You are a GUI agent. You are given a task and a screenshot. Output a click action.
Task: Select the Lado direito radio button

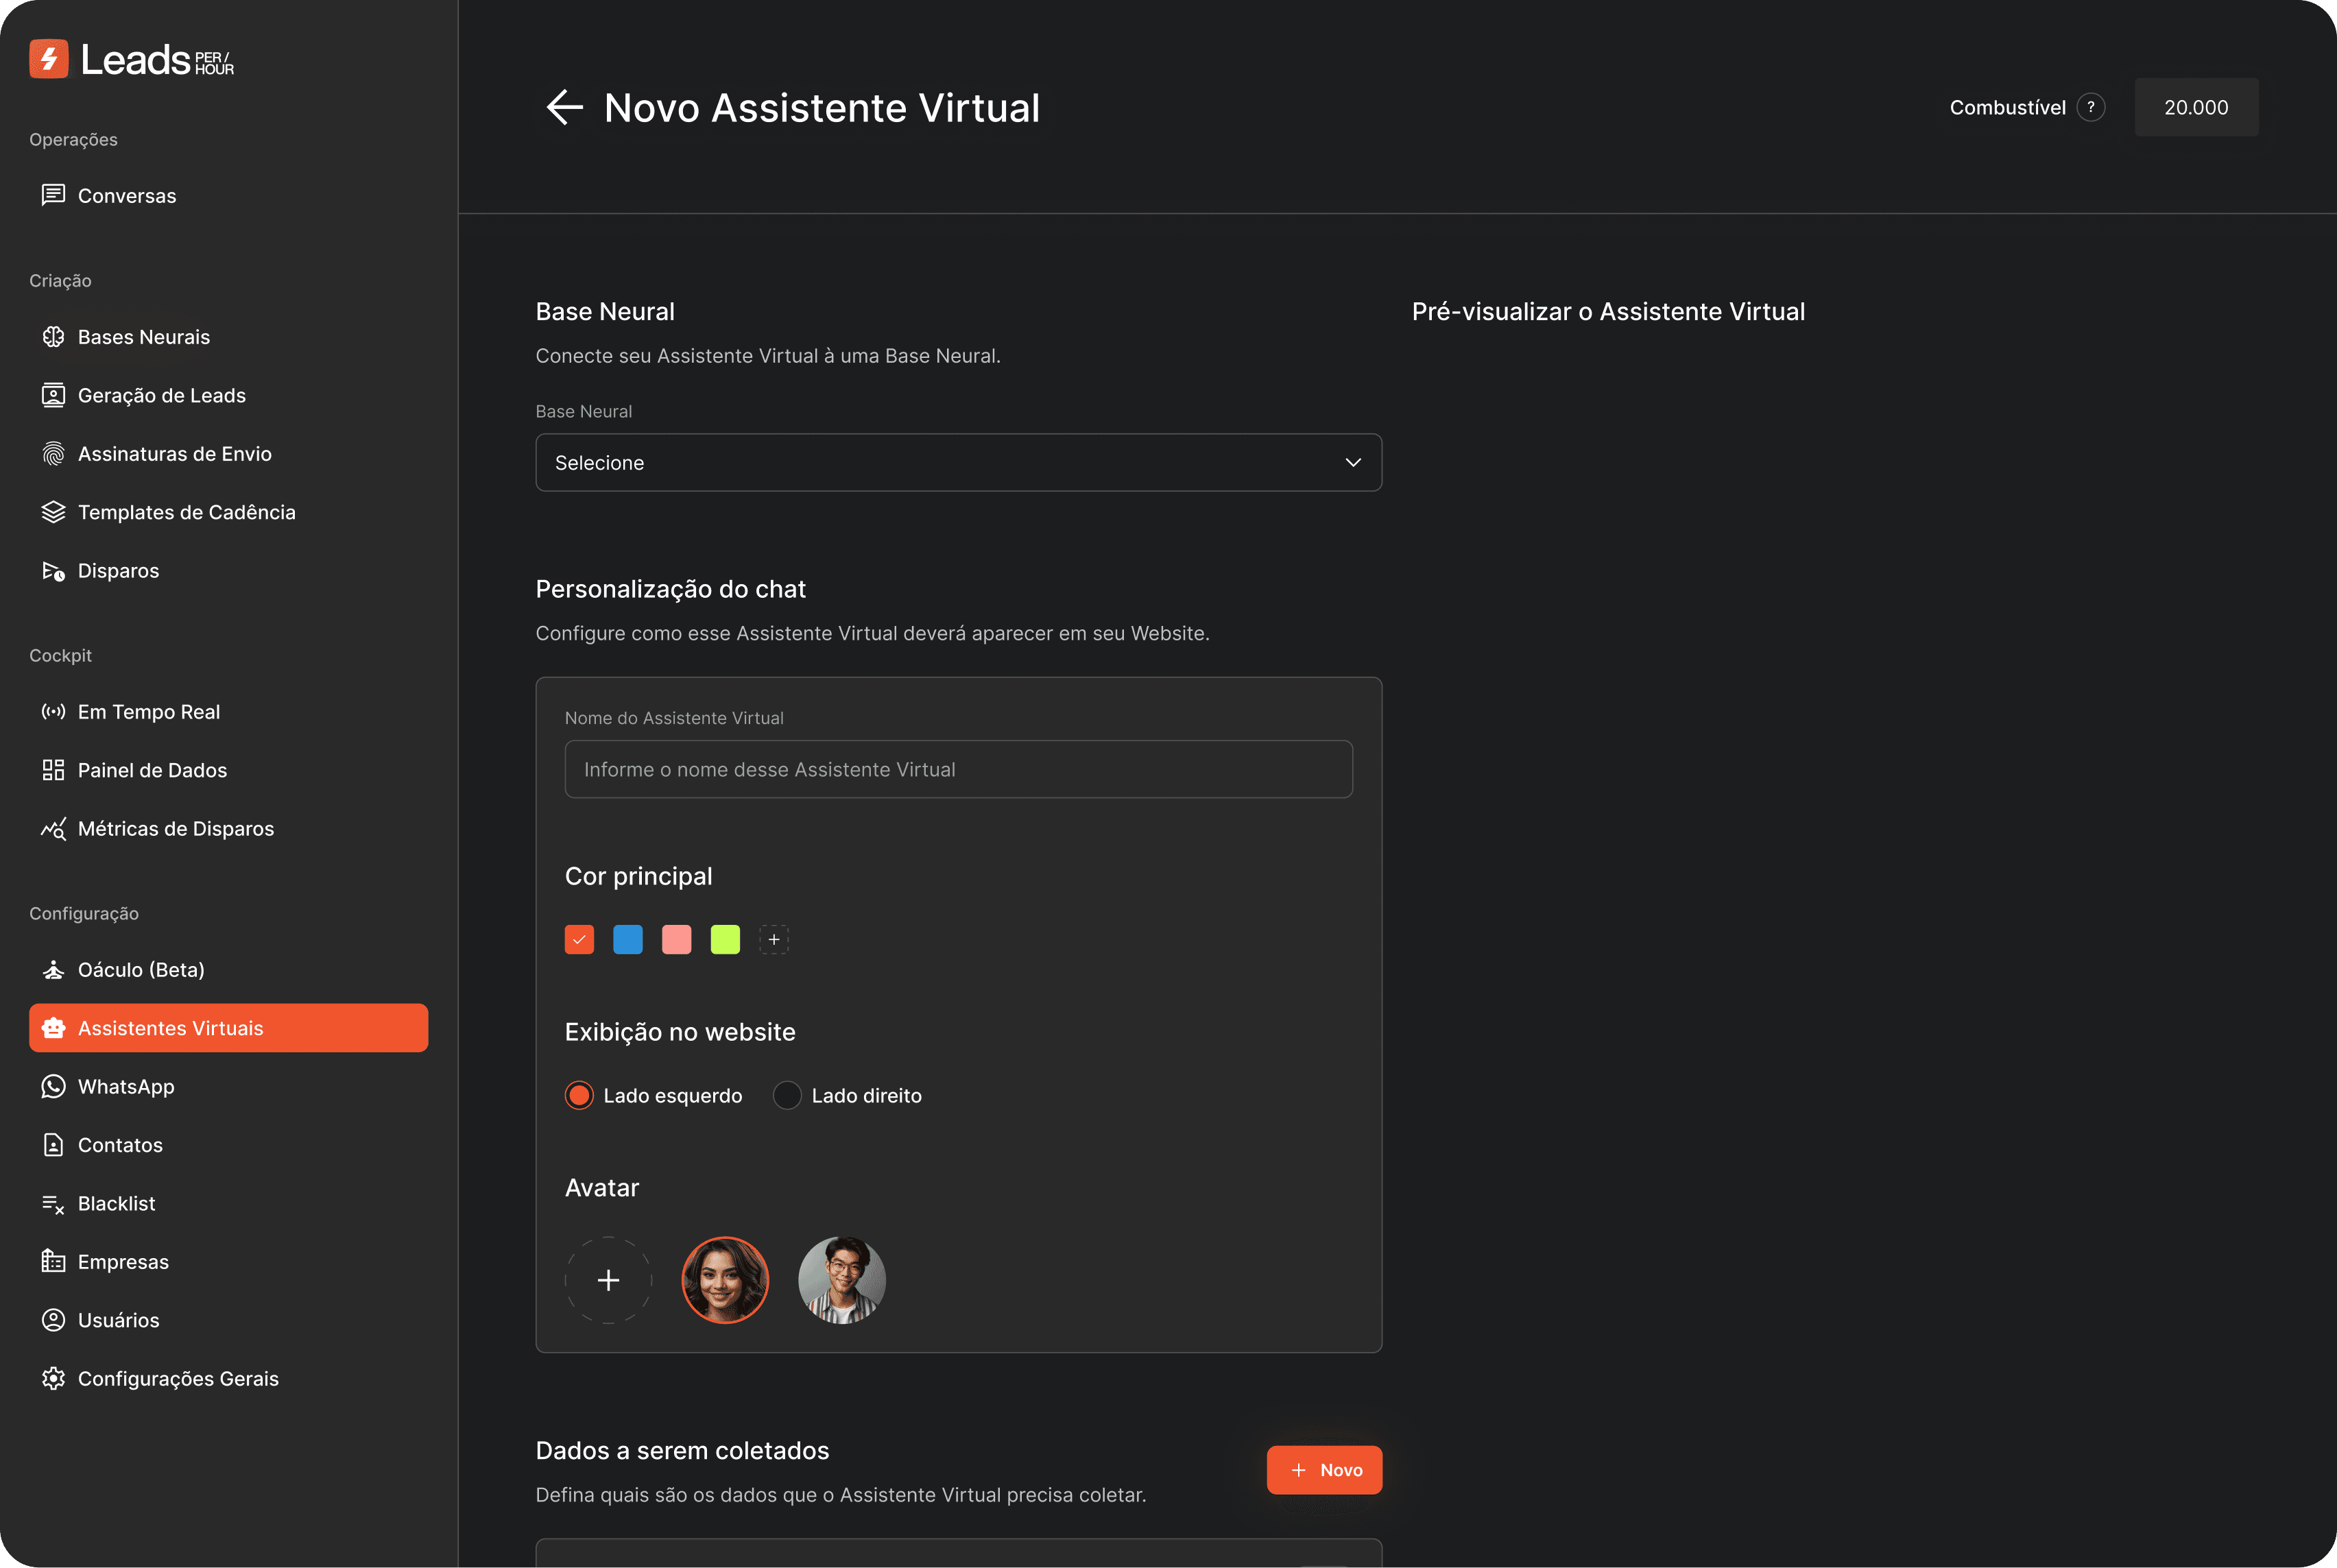pos(787,1096)
